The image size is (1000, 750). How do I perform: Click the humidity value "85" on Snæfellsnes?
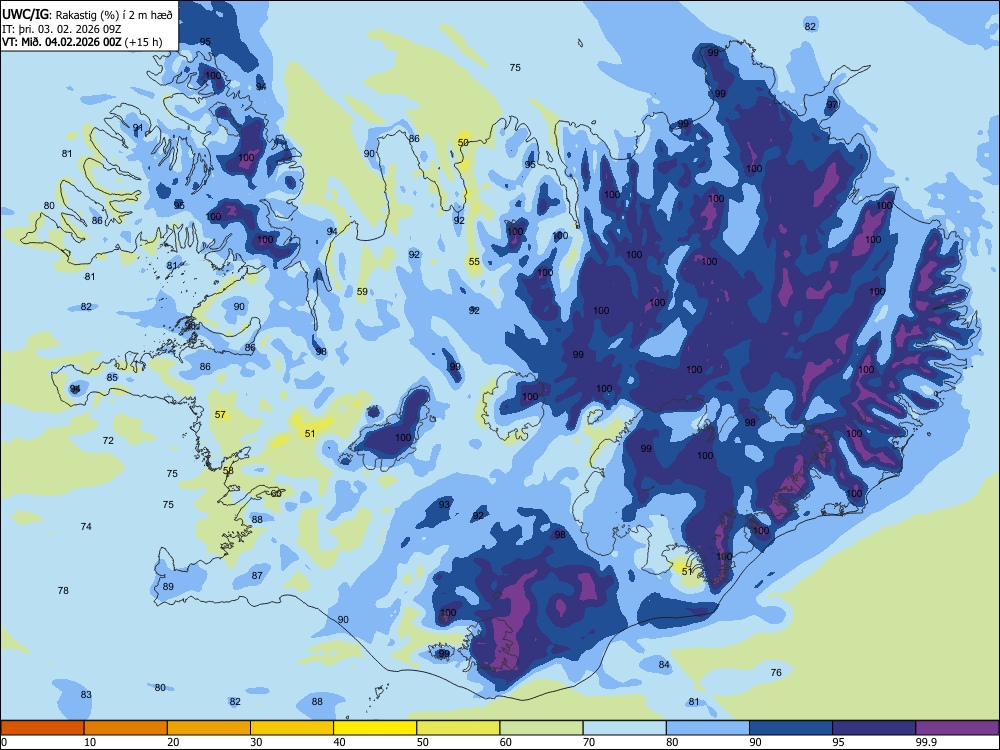pyautogui.click(x=112, y=378)
